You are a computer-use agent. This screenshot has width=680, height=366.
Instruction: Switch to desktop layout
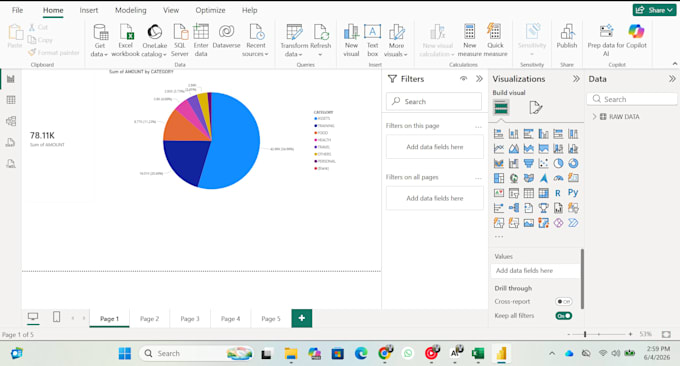[x=33, y=317]
